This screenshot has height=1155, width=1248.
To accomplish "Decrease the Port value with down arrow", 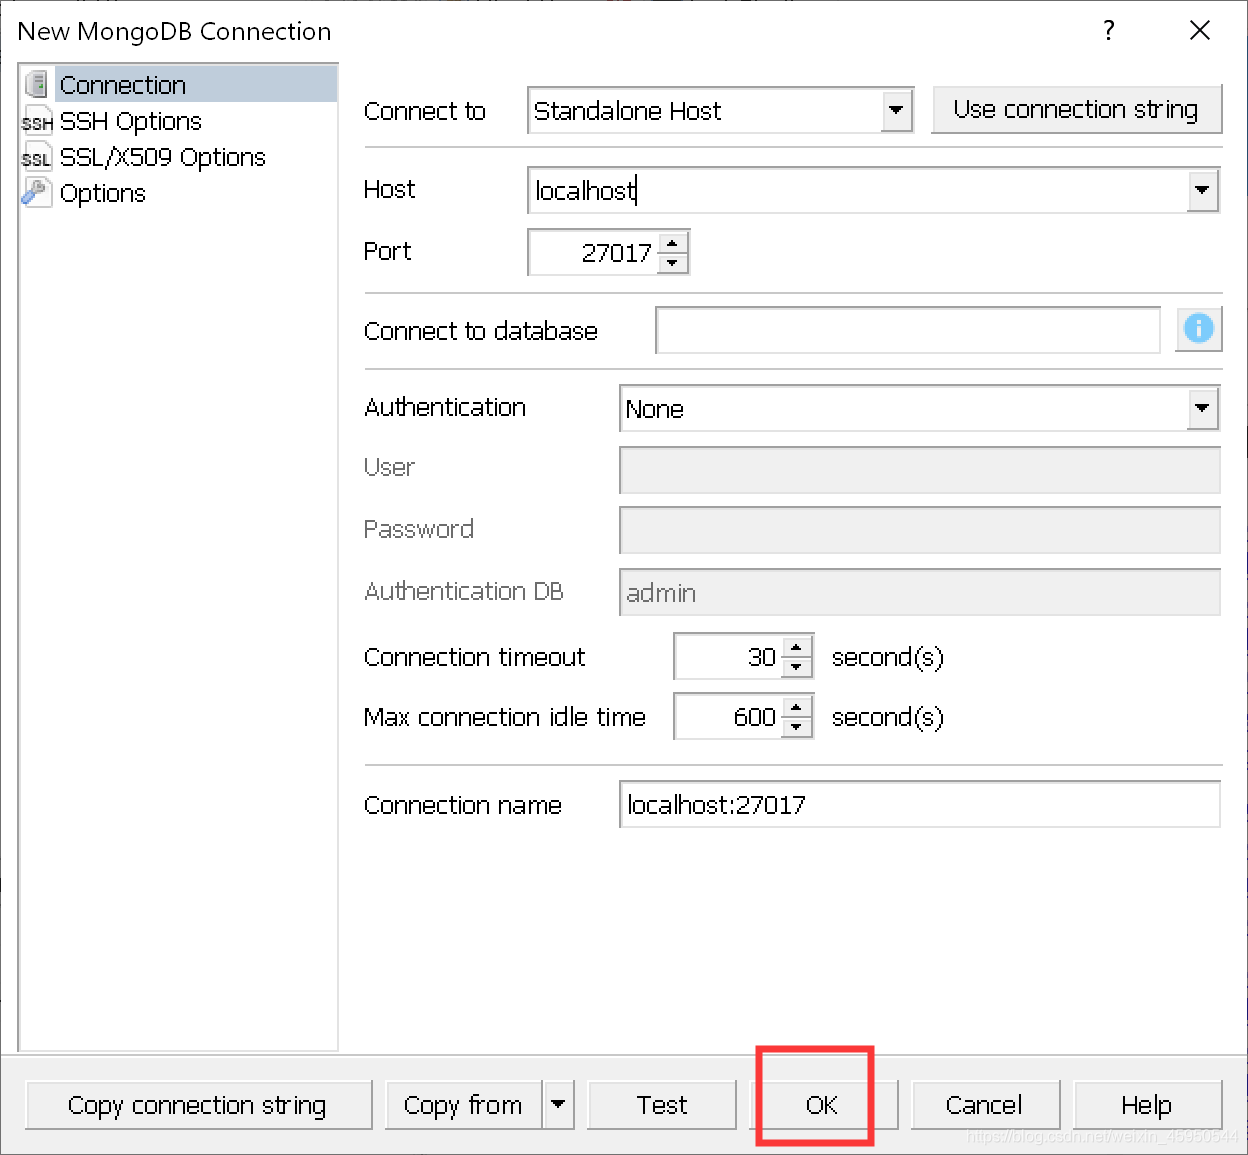I will (674, 263).
